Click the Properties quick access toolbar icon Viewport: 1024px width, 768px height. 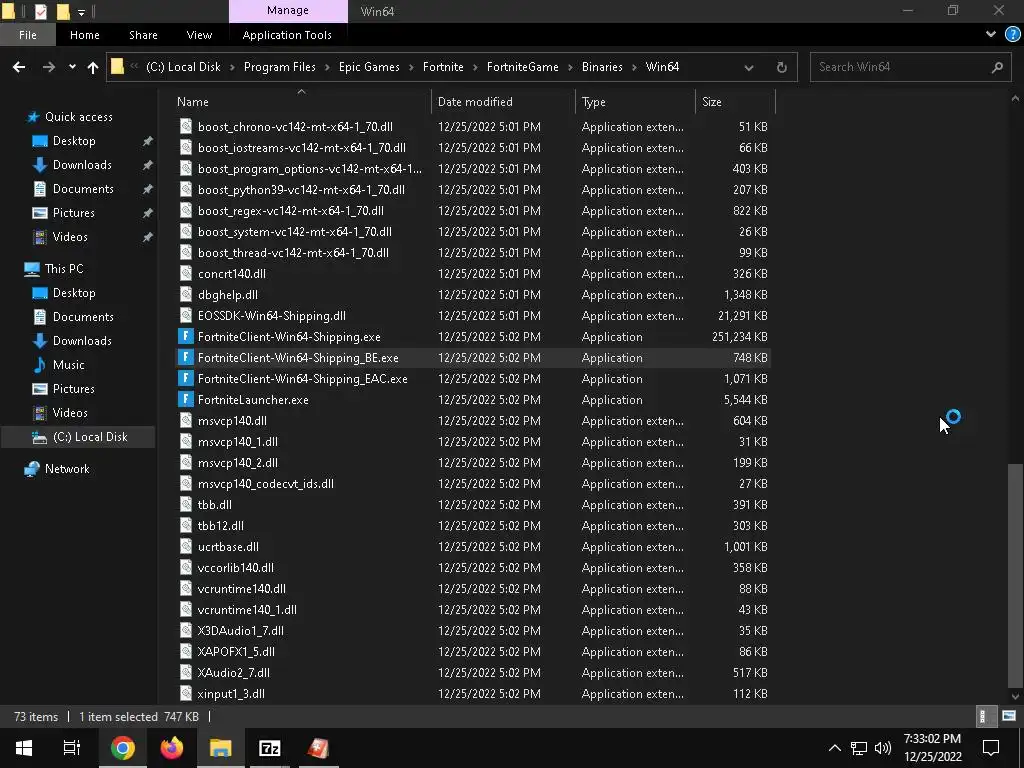pos(40,11)
